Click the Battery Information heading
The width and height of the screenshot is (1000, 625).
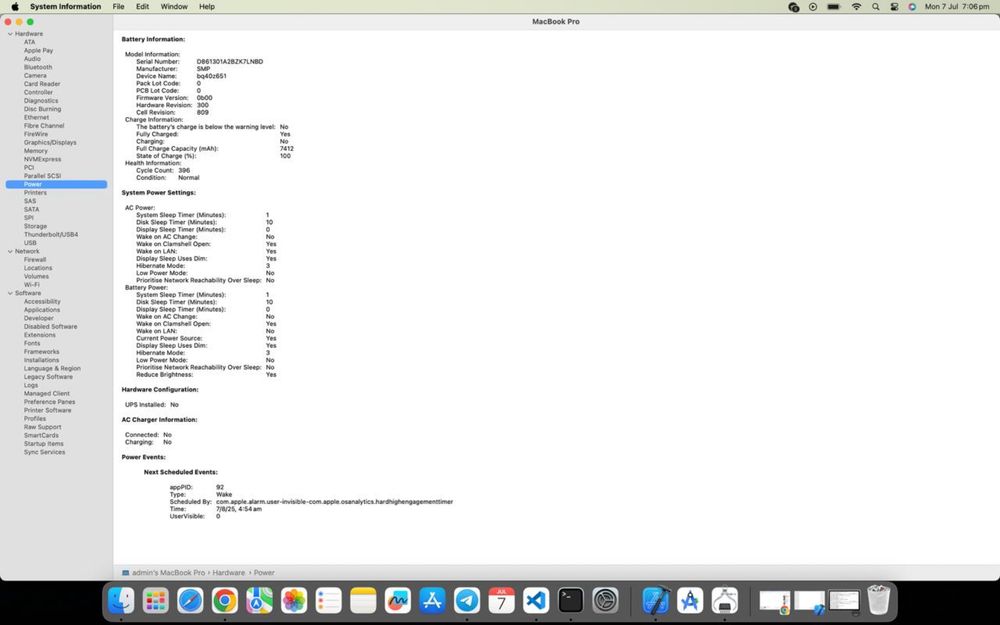point(153,40)
